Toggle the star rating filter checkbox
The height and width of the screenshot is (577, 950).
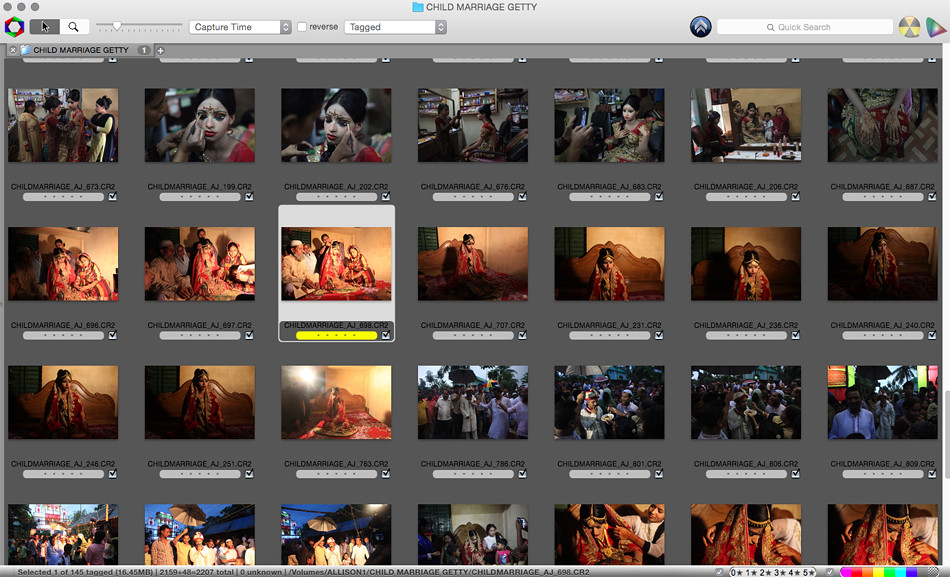click(x=719, y=572)
